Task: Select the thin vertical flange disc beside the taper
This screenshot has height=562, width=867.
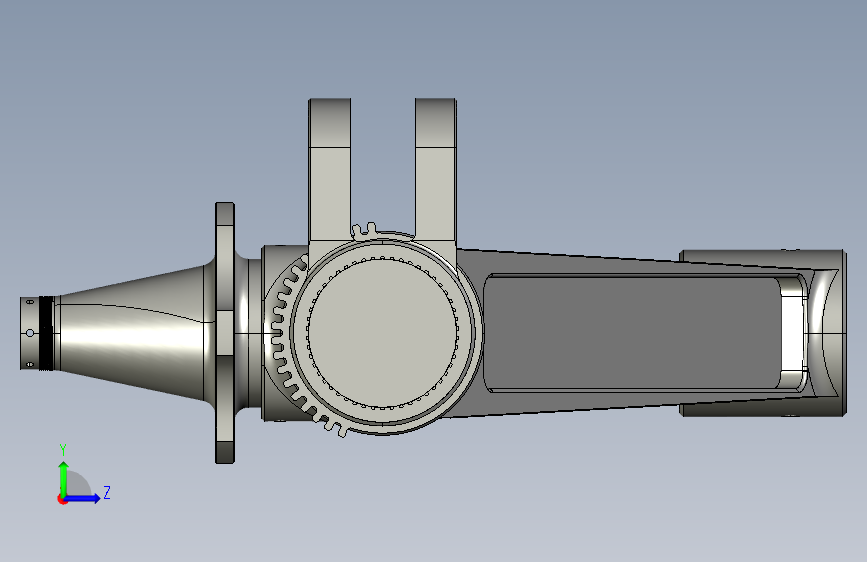Action: [x=224, y=332]
